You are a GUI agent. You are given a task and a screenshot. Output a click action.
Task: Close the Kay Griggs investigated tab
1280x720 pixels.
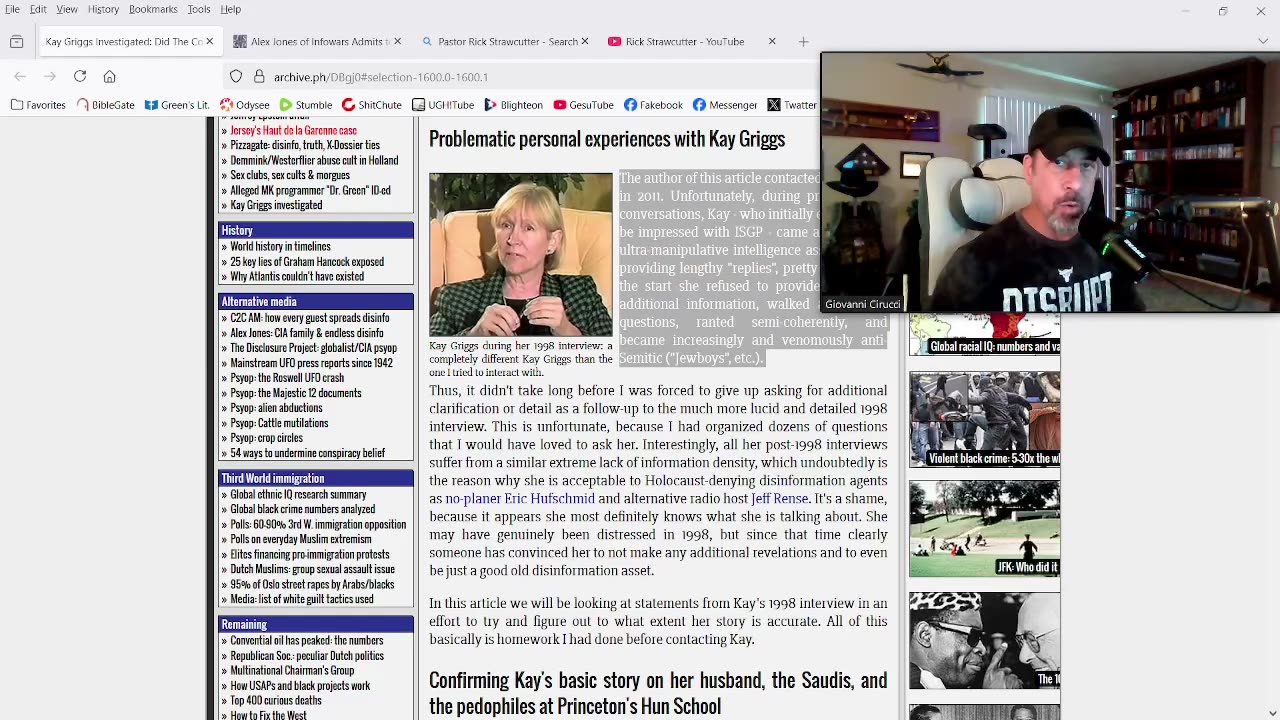(x=210, y=42)
